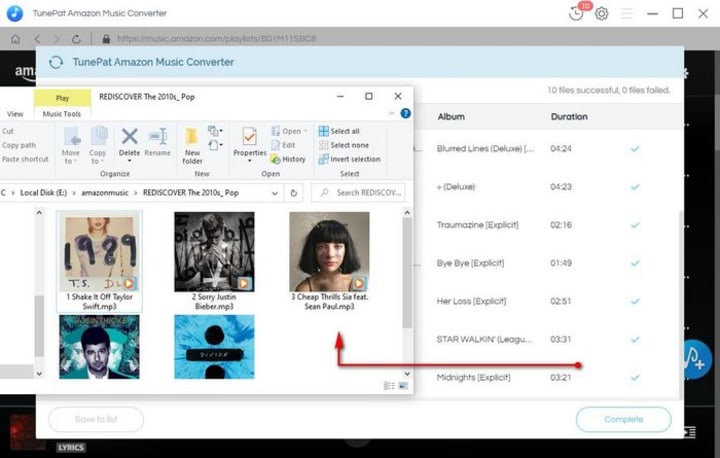Viewport: 720px width, 458px height.
Task: Click the Search REDISCOV... field
Action: tap(358, 193)
